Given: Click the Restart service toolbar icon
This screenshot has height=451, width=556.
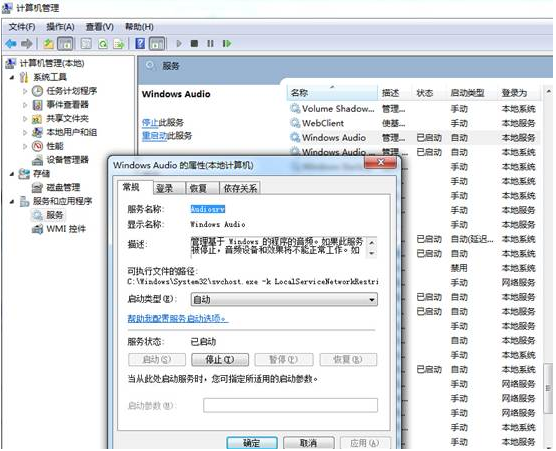Looking at the screenshot, I should point(227,44).
